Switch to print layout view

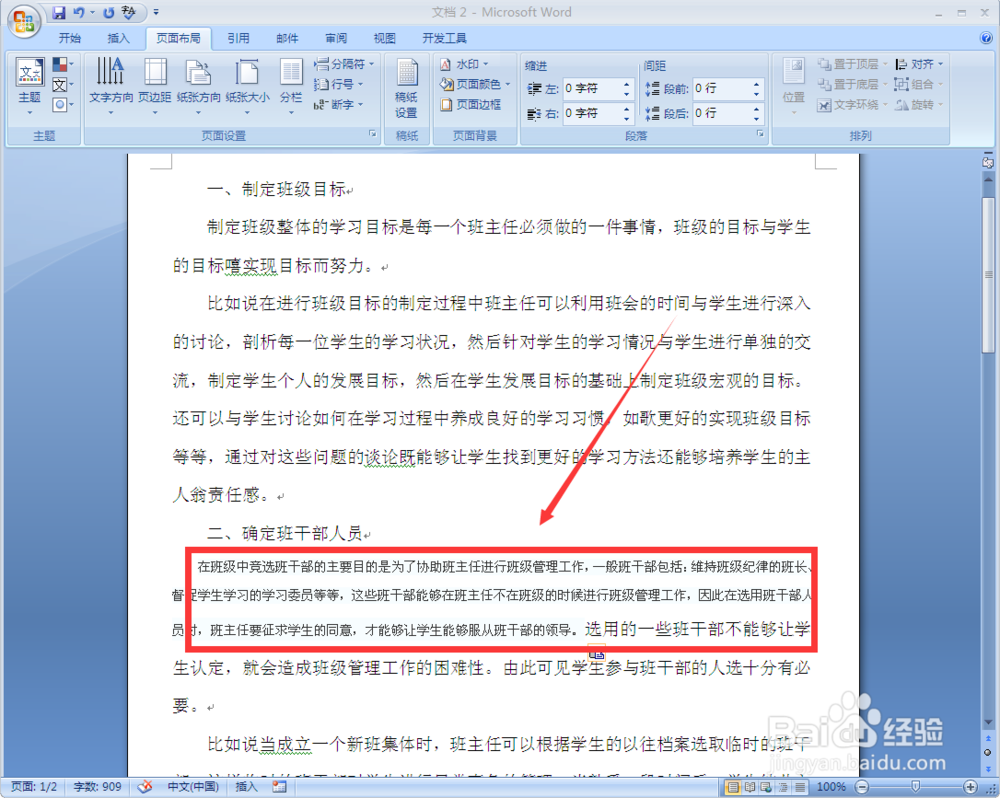(x=733, y=787)
